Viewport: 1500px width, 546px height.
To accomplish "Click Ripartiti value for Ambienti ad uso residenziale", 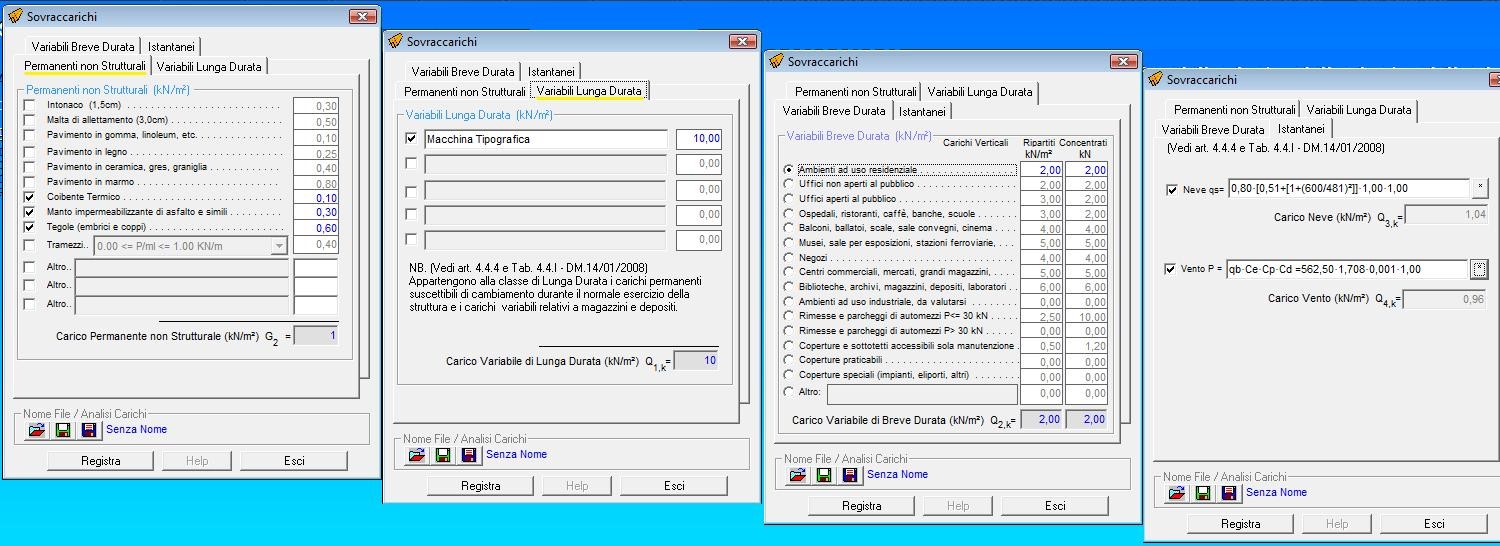I will [1041, 170].
